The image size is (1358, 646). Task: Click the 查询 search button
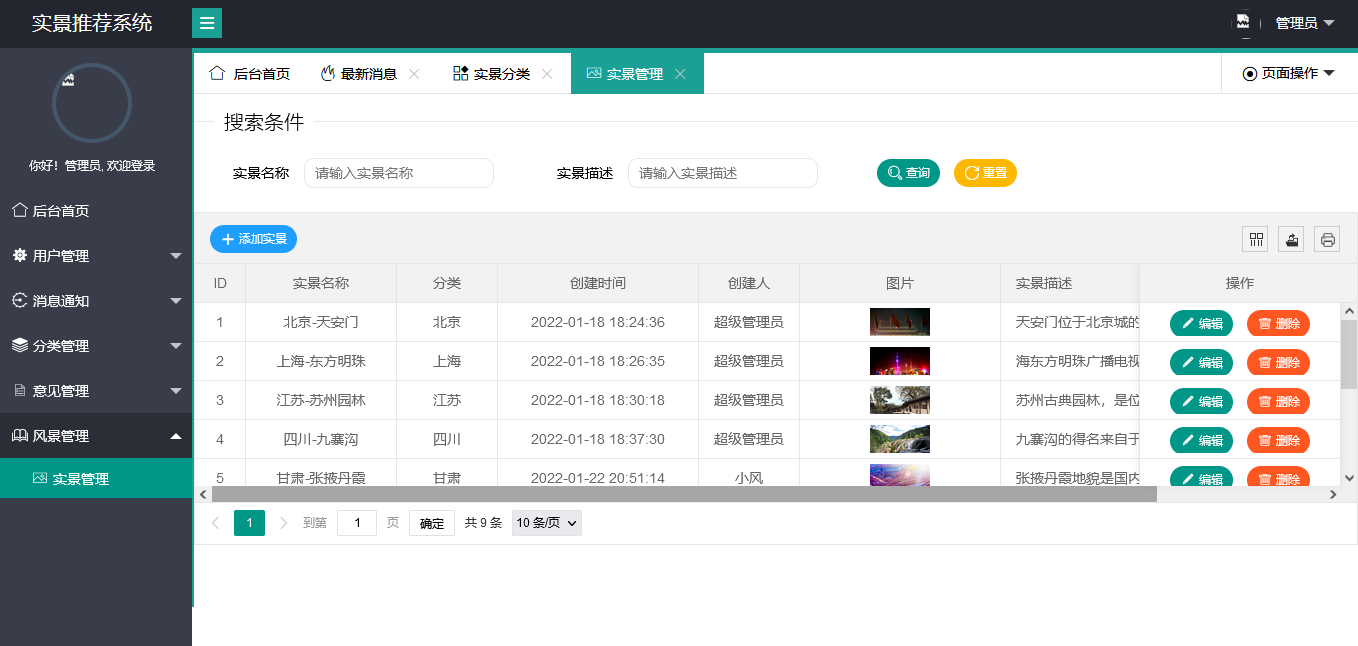(x=908, y=173)
